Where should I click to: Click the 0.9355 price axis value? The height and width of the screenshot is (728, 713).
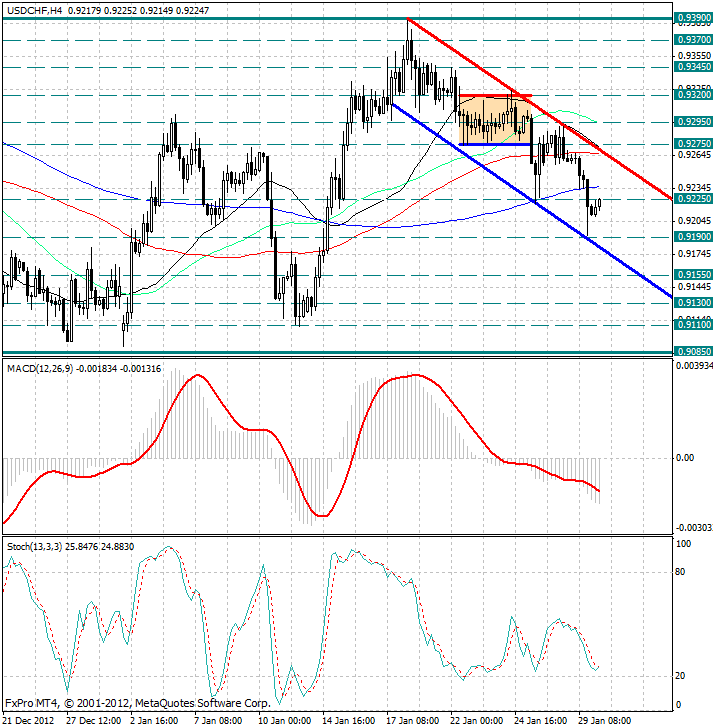(x=694, y=56)
